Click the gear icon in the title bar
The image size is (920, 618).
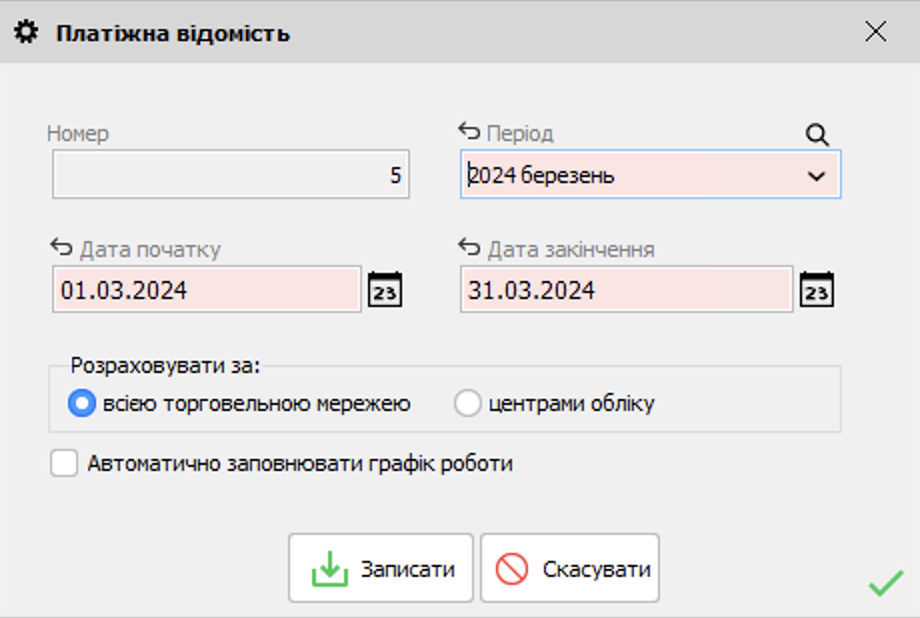[27, 33]
